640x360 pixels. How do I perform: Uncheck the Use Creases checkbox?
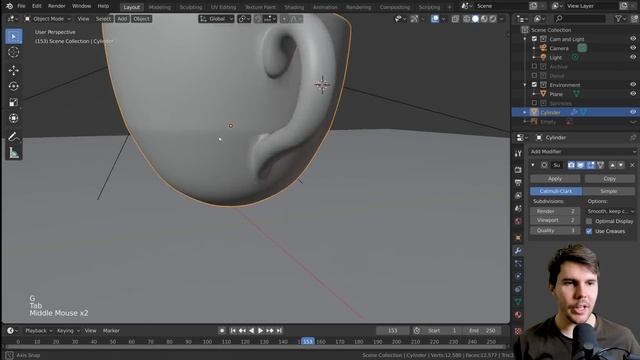(589, 231)
